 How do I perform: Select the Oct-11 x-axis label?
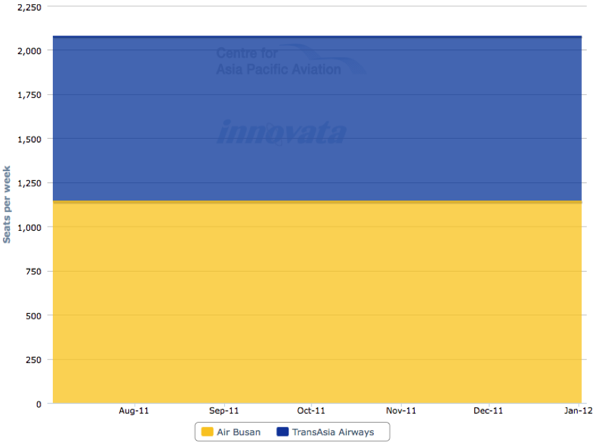pos(311,411)
